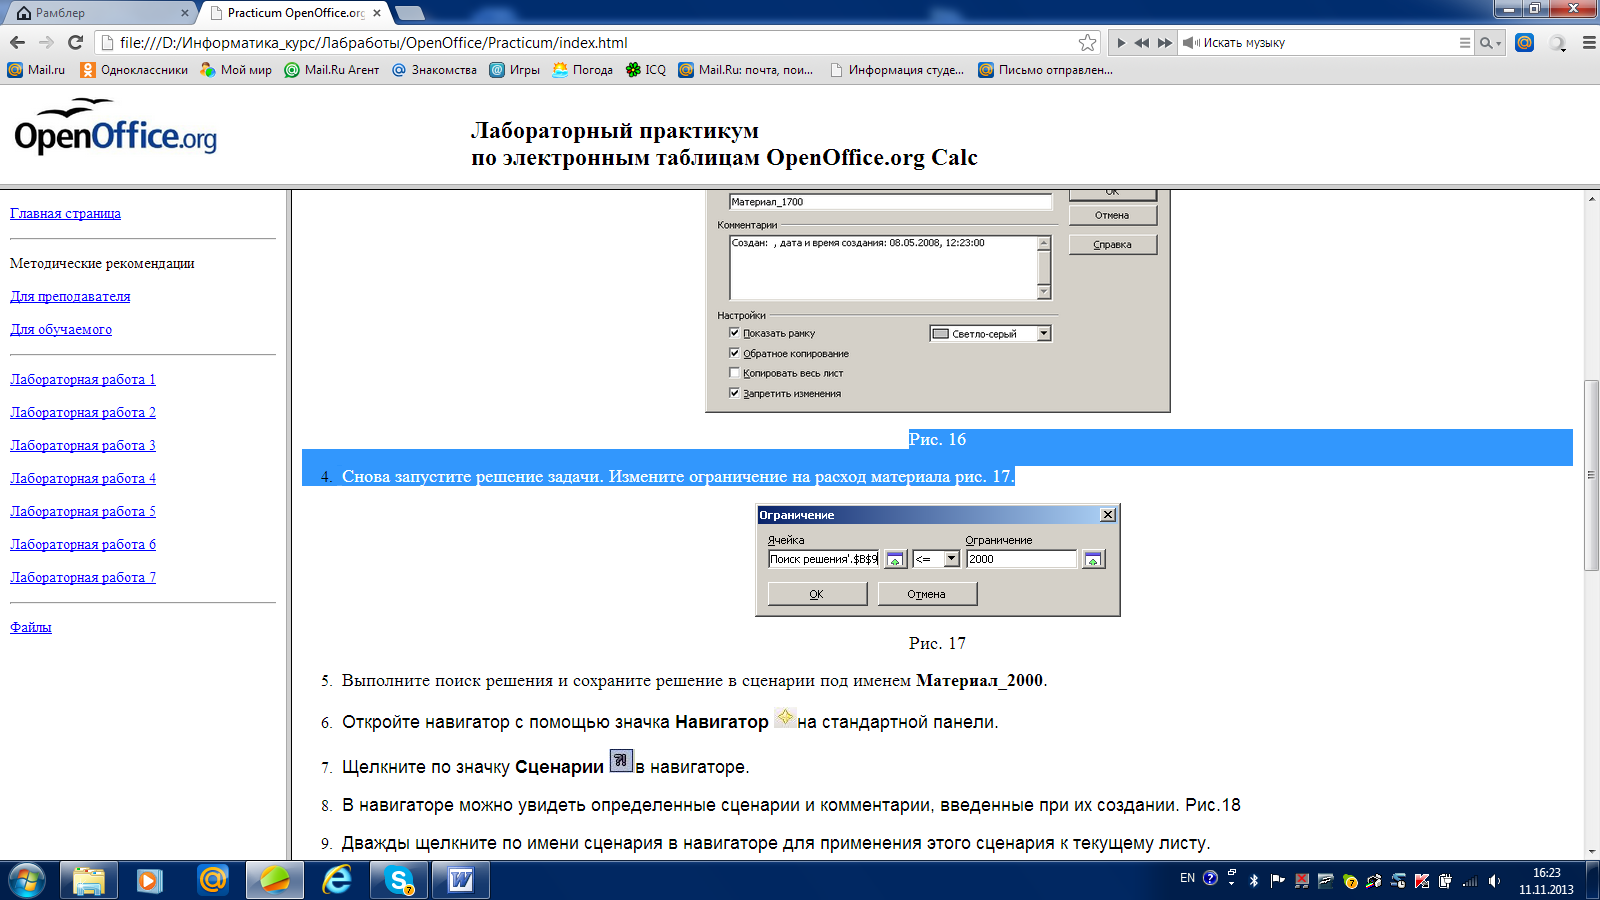Skip to next track in music player
The height and width of the screenshot is (900, 1600).
click(x=1165, y=43)
